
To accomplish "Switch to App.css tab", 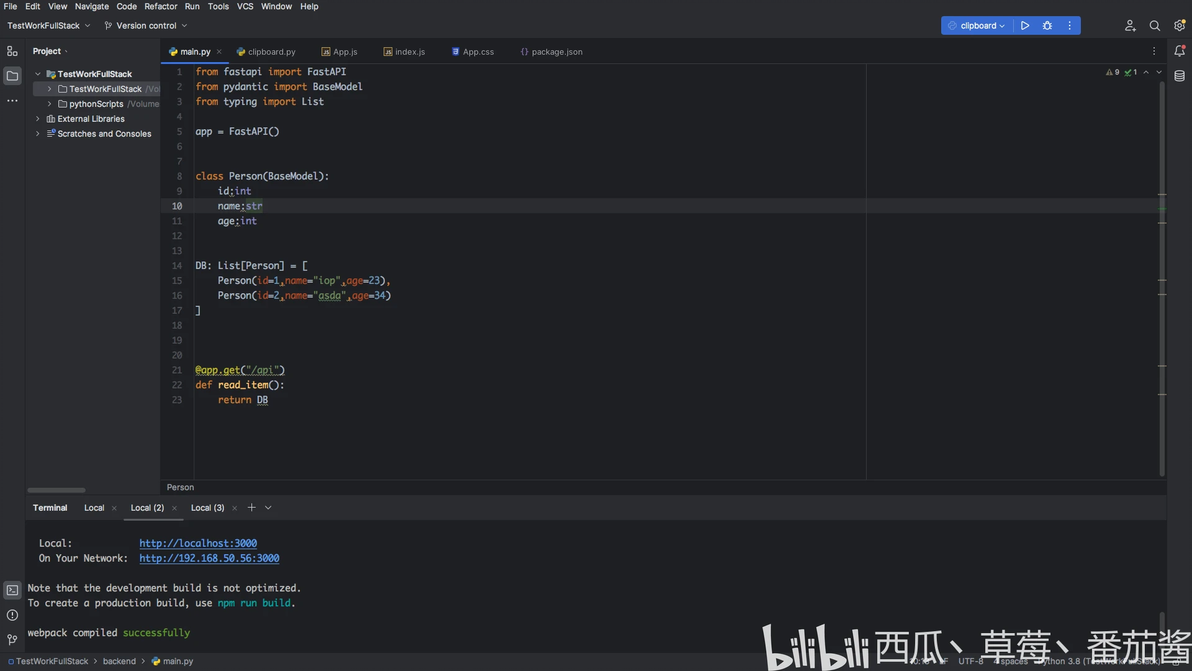I will coord(472,52).
